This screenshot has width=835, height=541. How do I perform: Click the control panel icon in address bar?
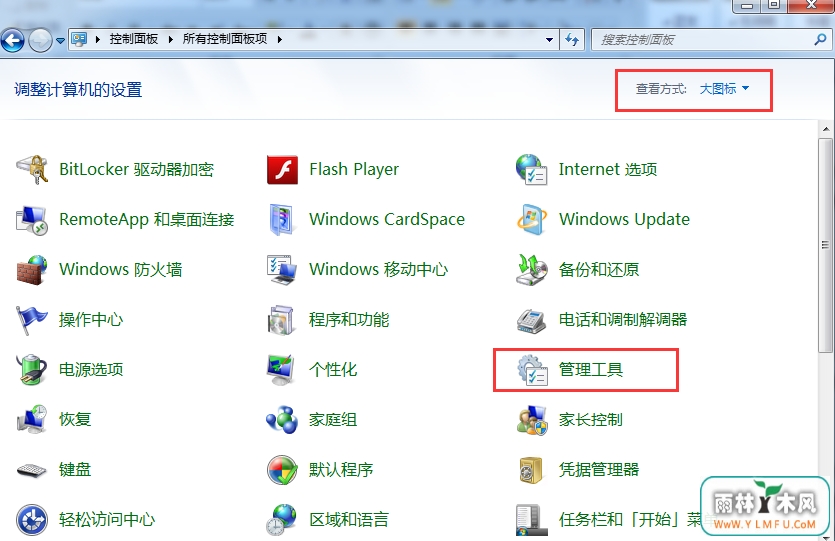point(80,39)
